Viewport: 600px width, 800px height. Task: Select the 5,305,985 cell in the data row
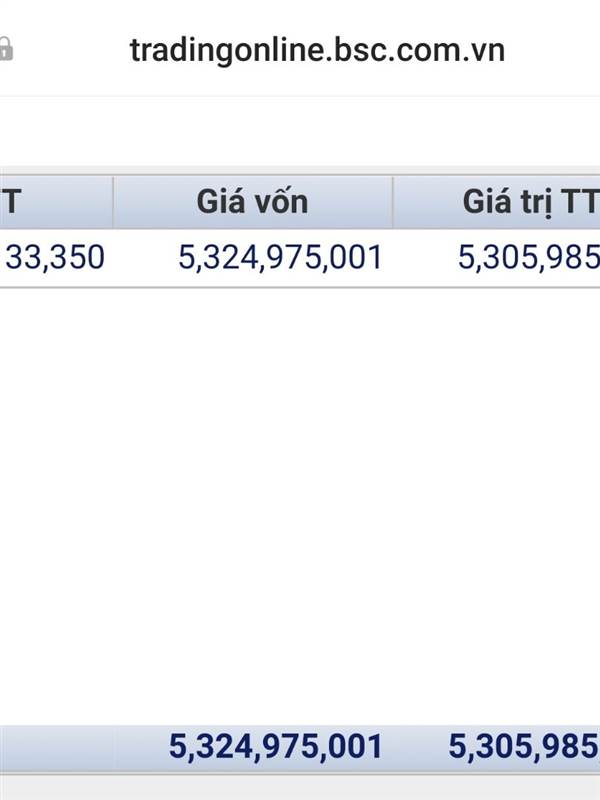tap(529, 257)
